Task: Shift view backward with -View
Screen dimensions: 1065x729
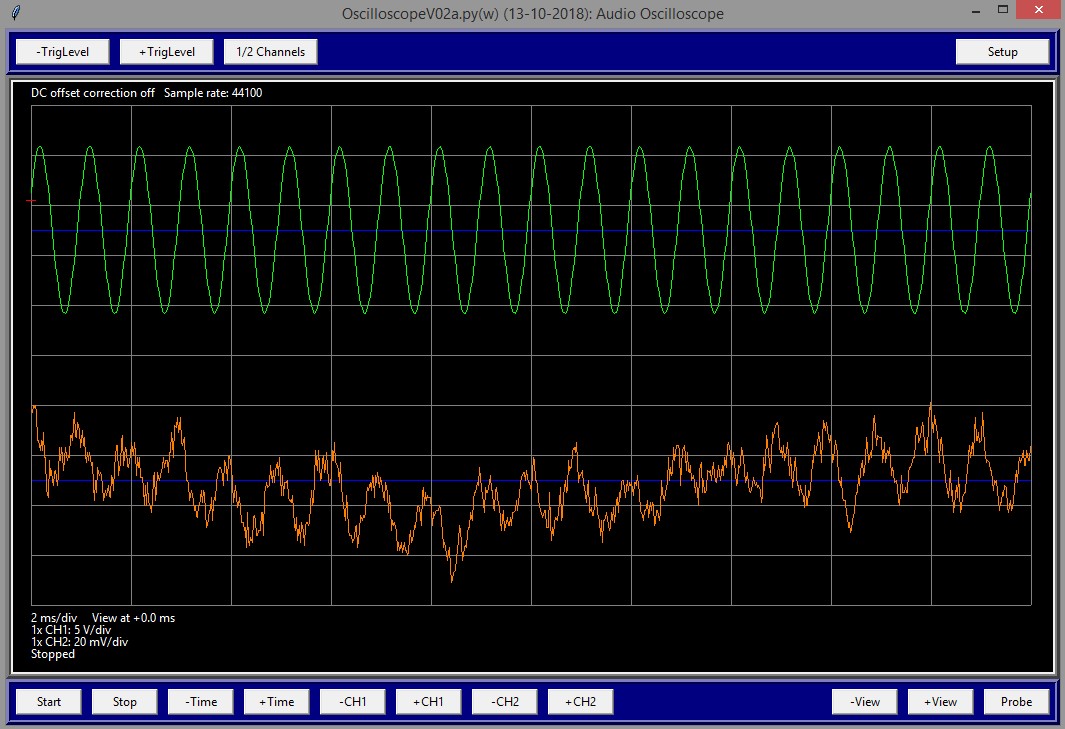Action: (x=865, y=701)
